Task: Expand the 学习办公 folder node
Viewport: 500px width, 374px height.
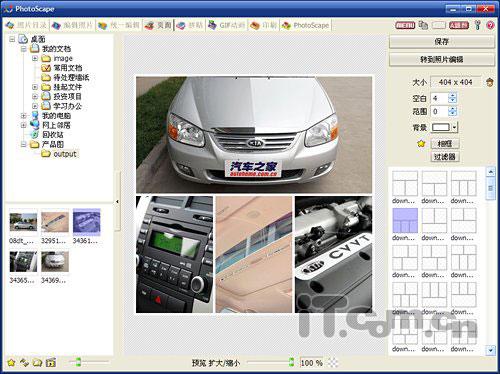Action: click(35, 106)
